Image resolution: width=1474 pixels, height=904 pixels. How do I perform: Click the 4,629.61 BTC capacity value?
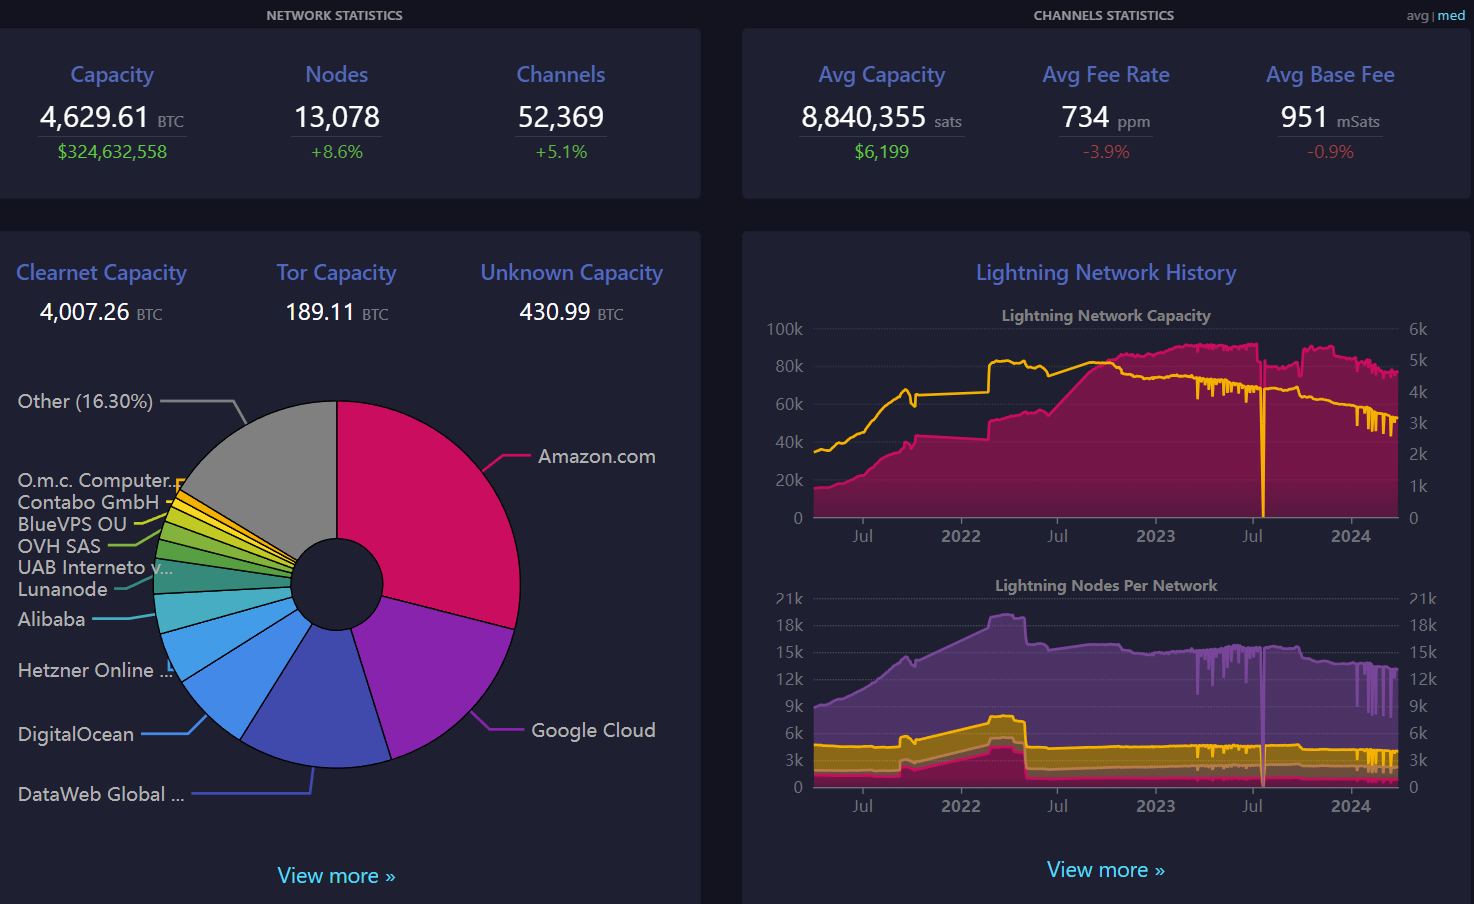click(112, 117)
